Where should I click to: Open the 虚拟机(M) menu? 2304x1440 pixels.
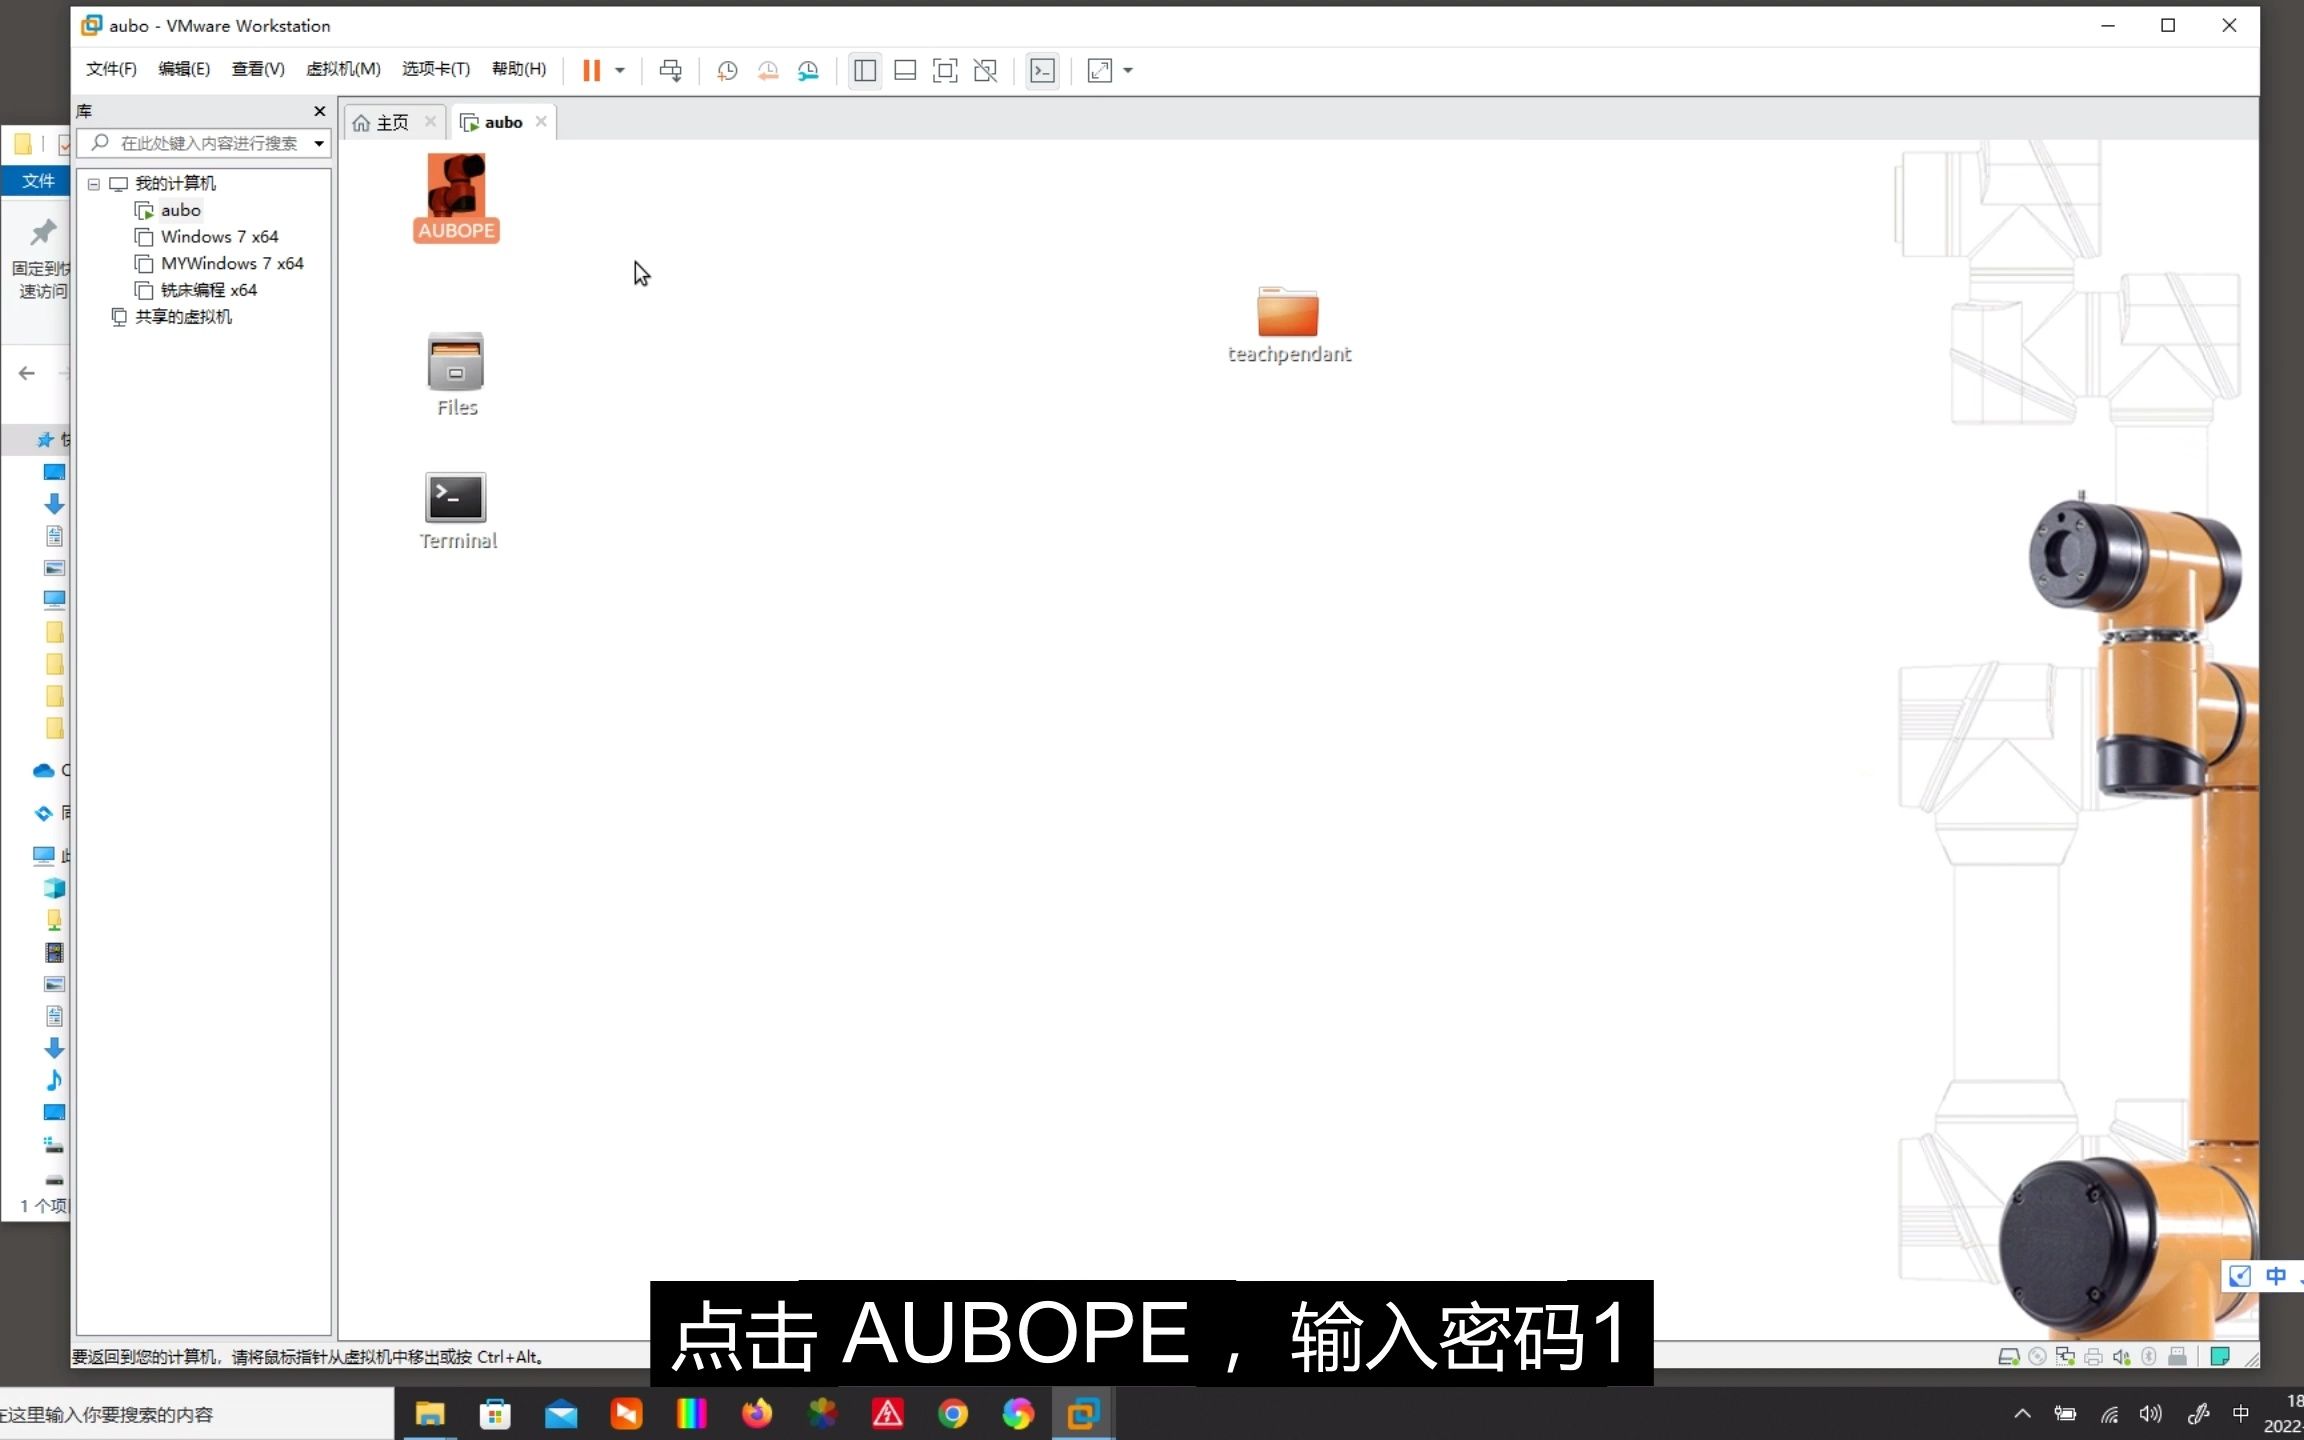(x=343, y=69)
